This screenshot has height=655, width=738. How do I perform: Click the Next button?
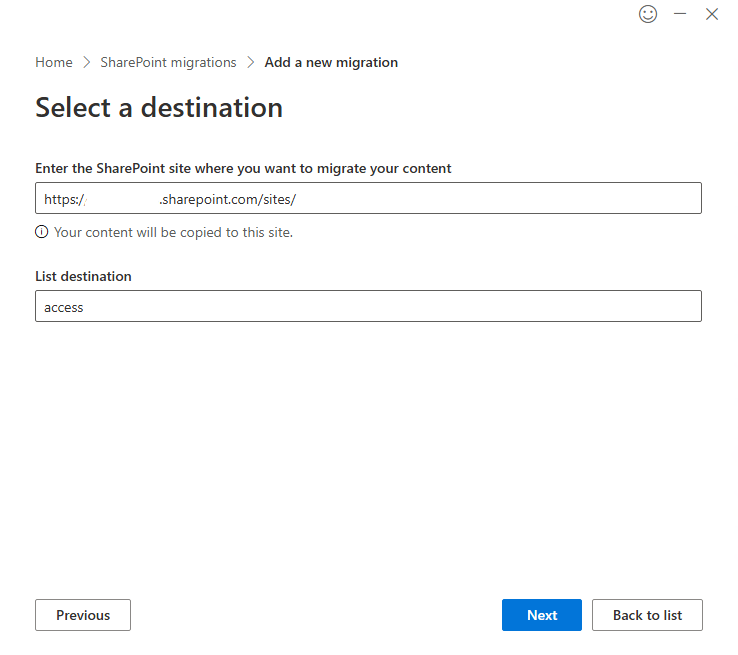point(541,615)
